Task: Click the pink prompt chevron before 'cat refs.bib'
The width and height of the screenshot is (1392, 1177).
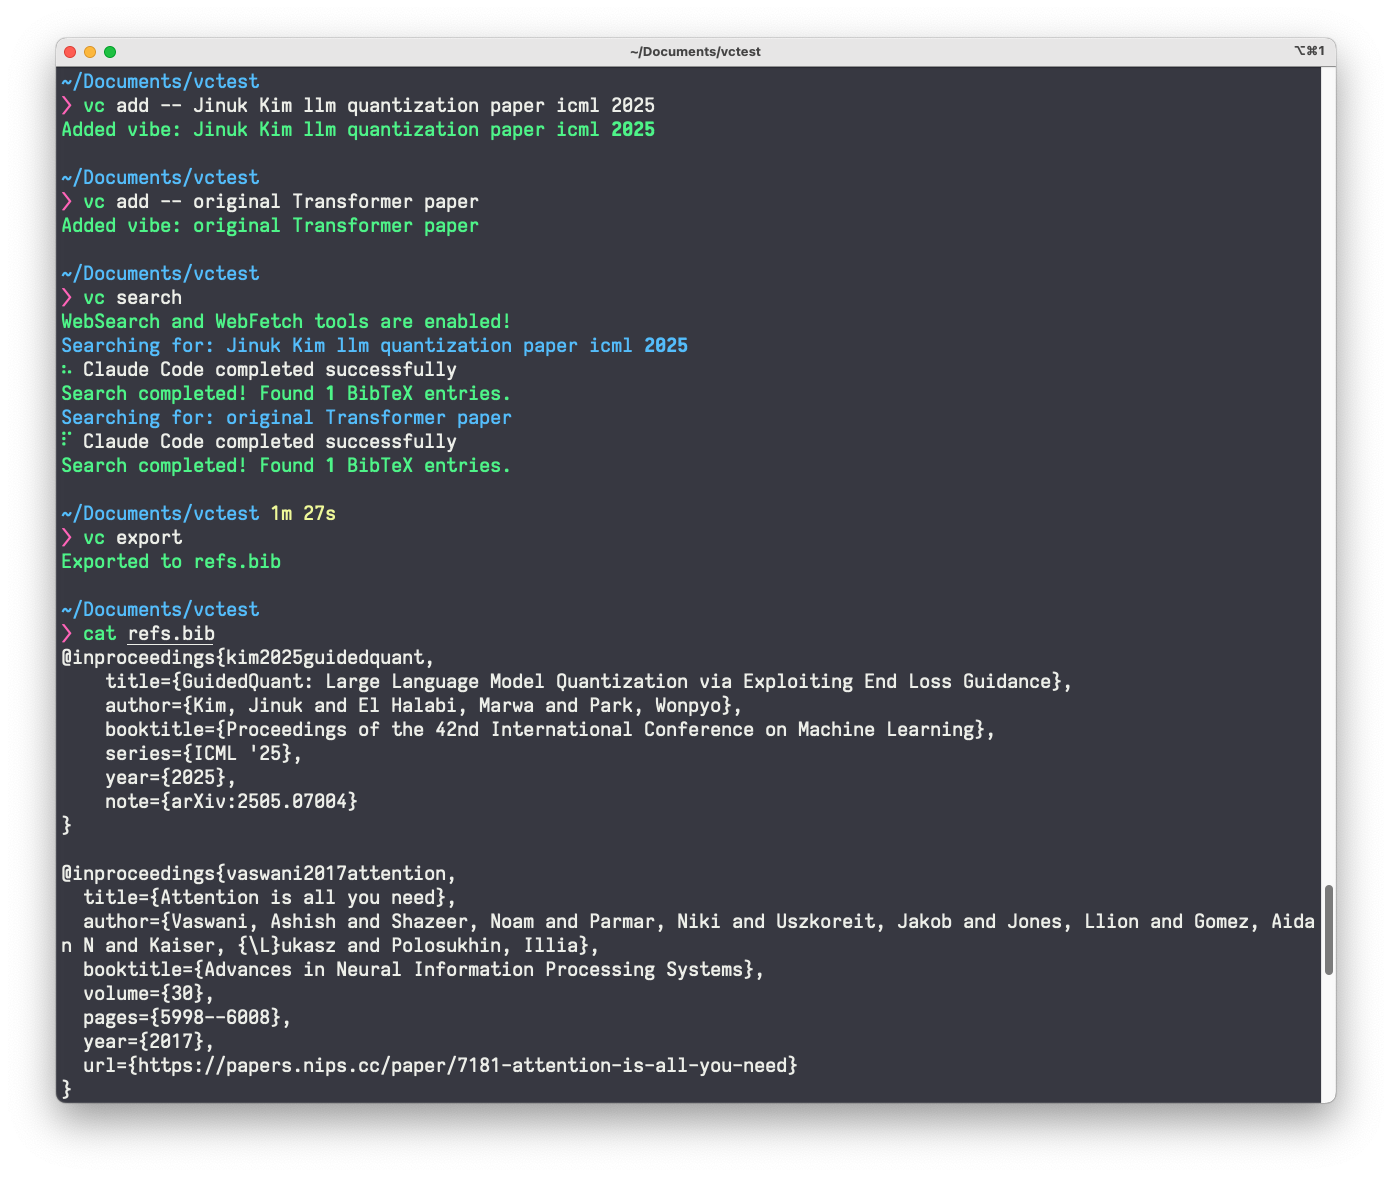Action: click(67, 634)
